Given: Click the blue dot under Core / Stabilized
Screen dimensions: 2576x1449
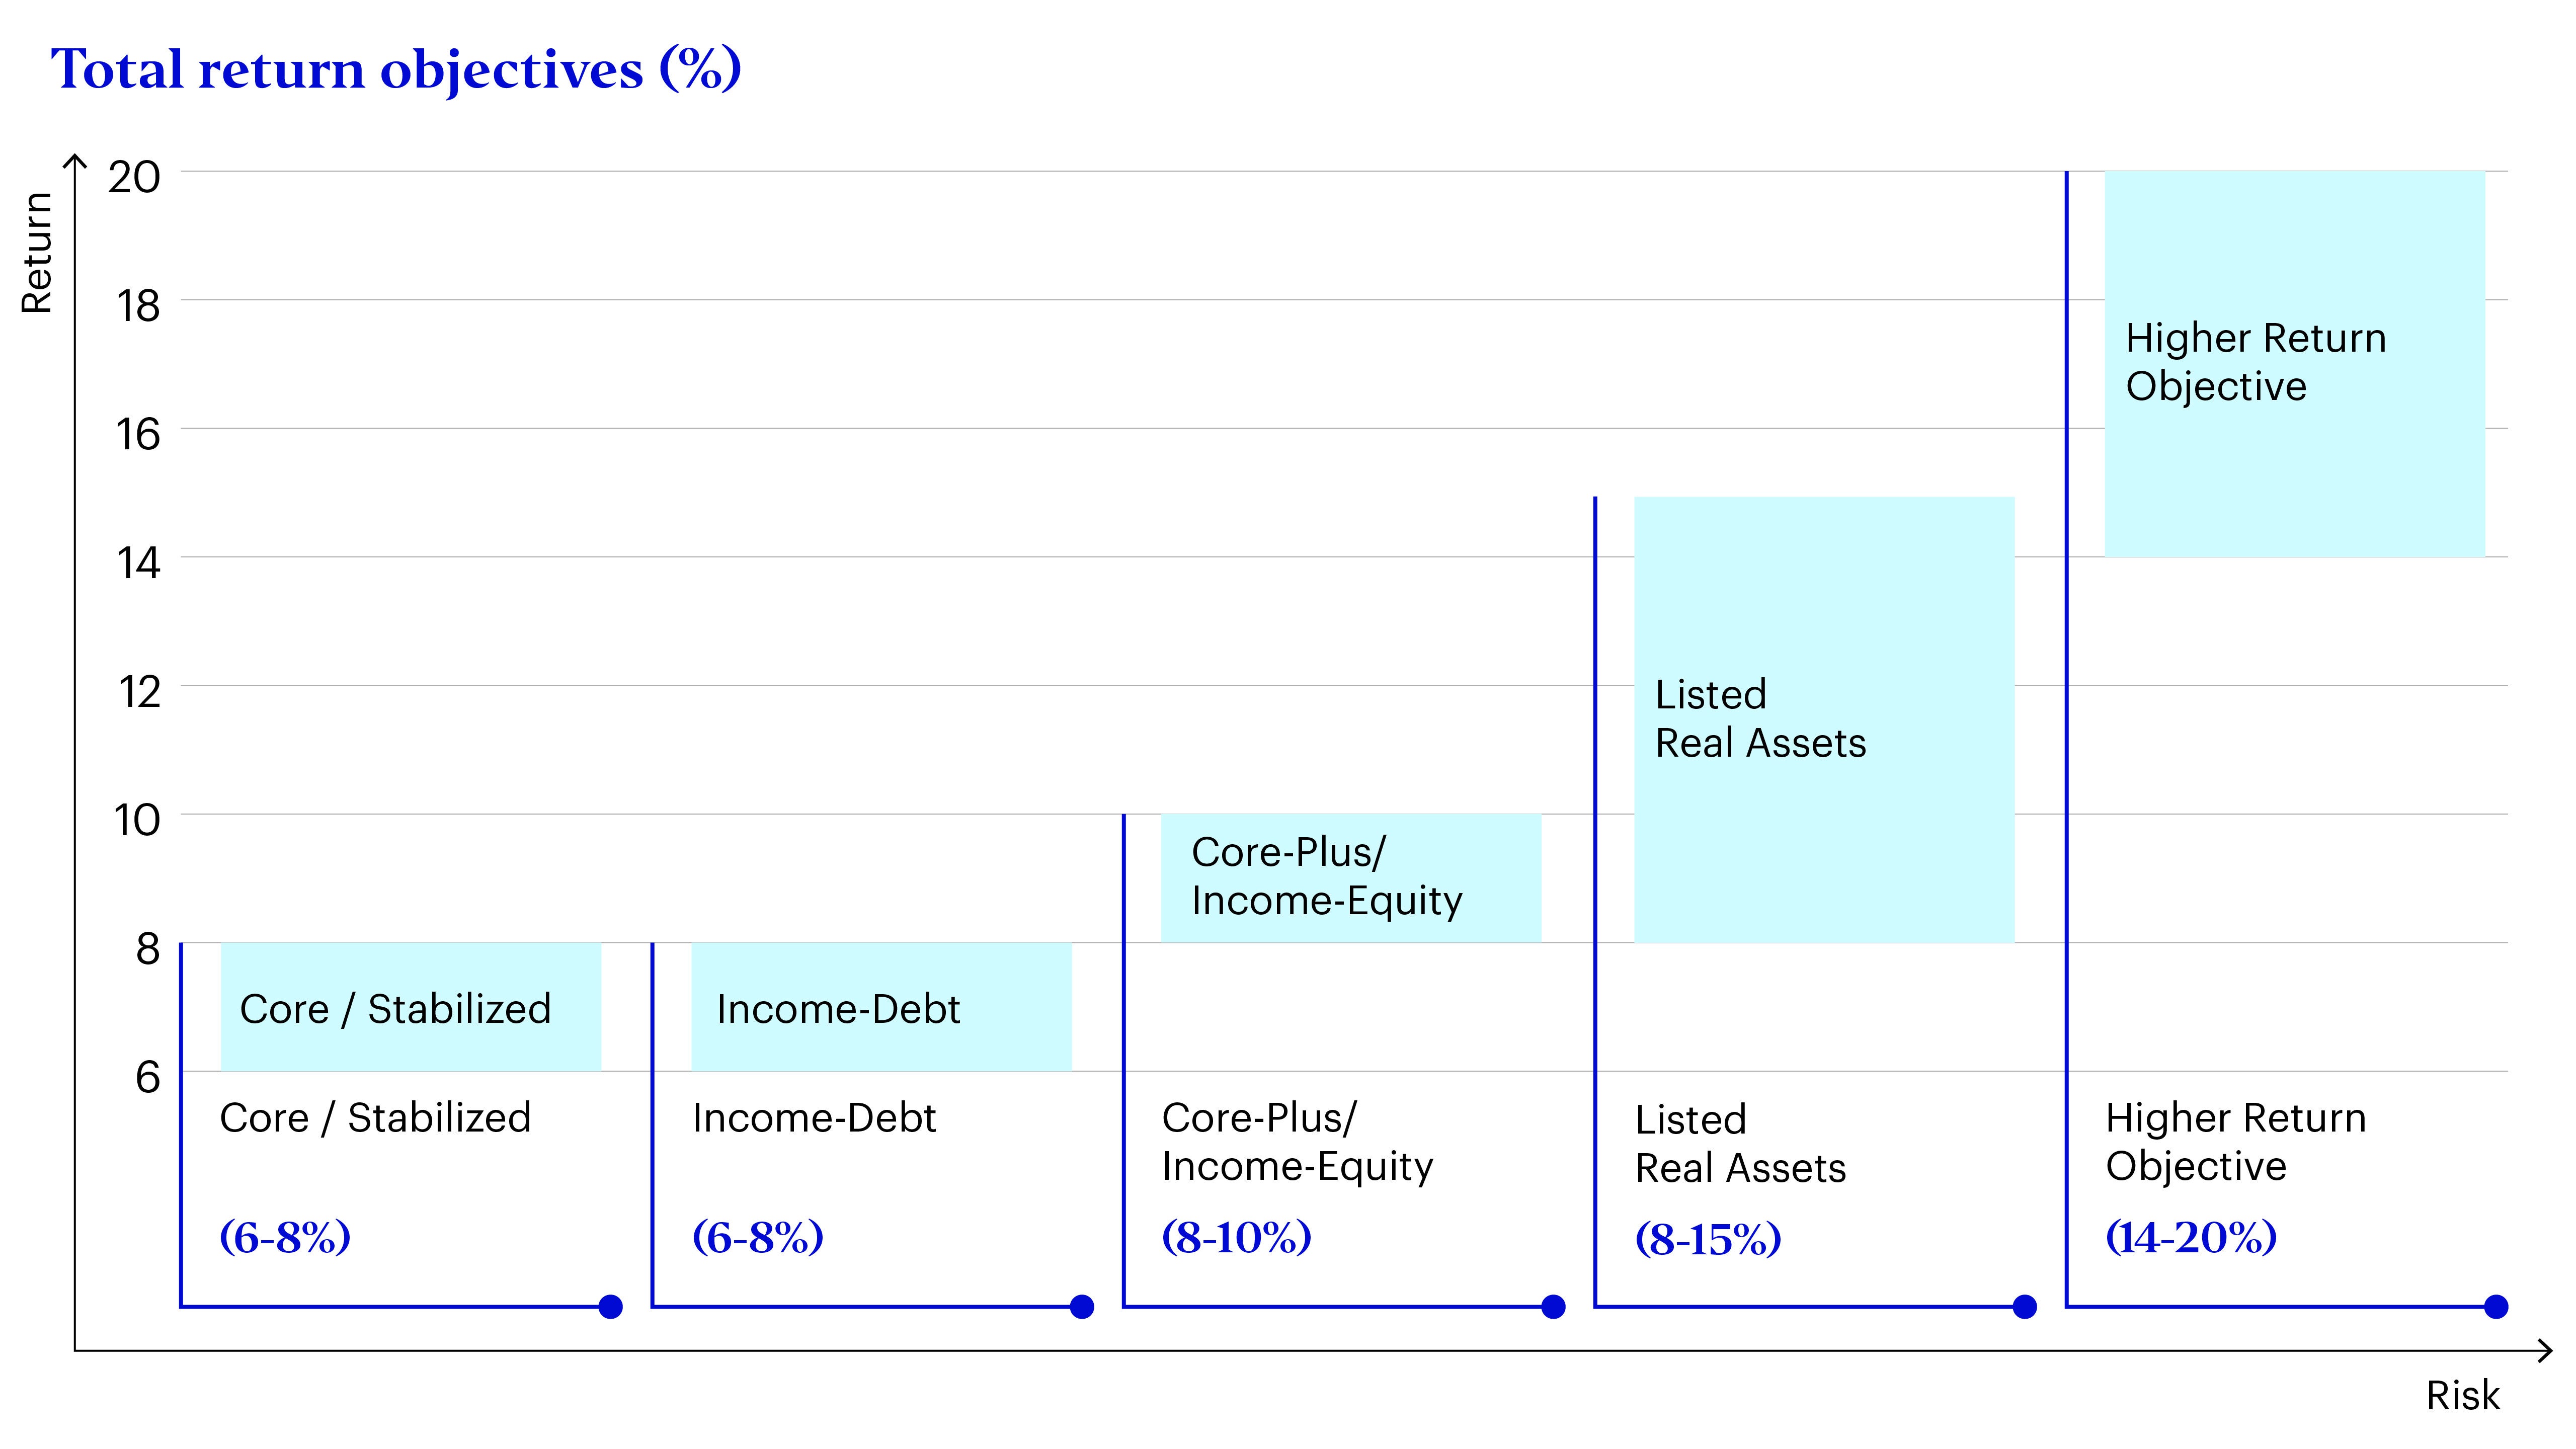Looking at the screenshot, I should tap(610, 1306).
